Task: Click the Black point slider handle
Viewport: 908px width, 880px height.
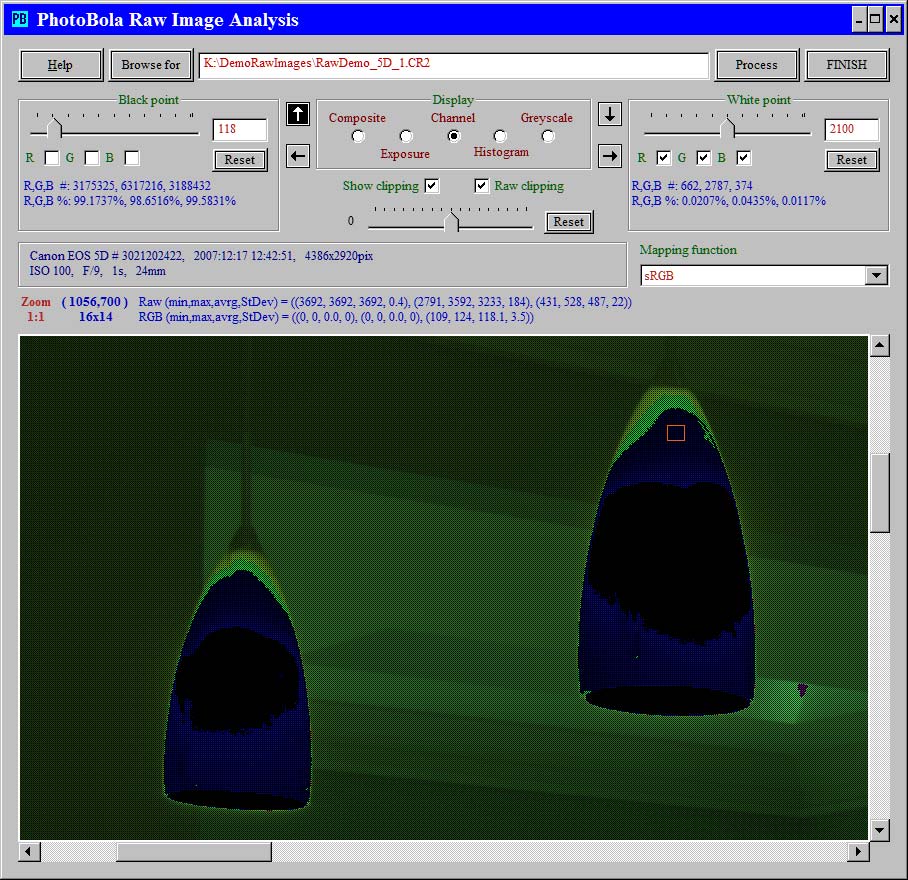Action: point(55,129)
